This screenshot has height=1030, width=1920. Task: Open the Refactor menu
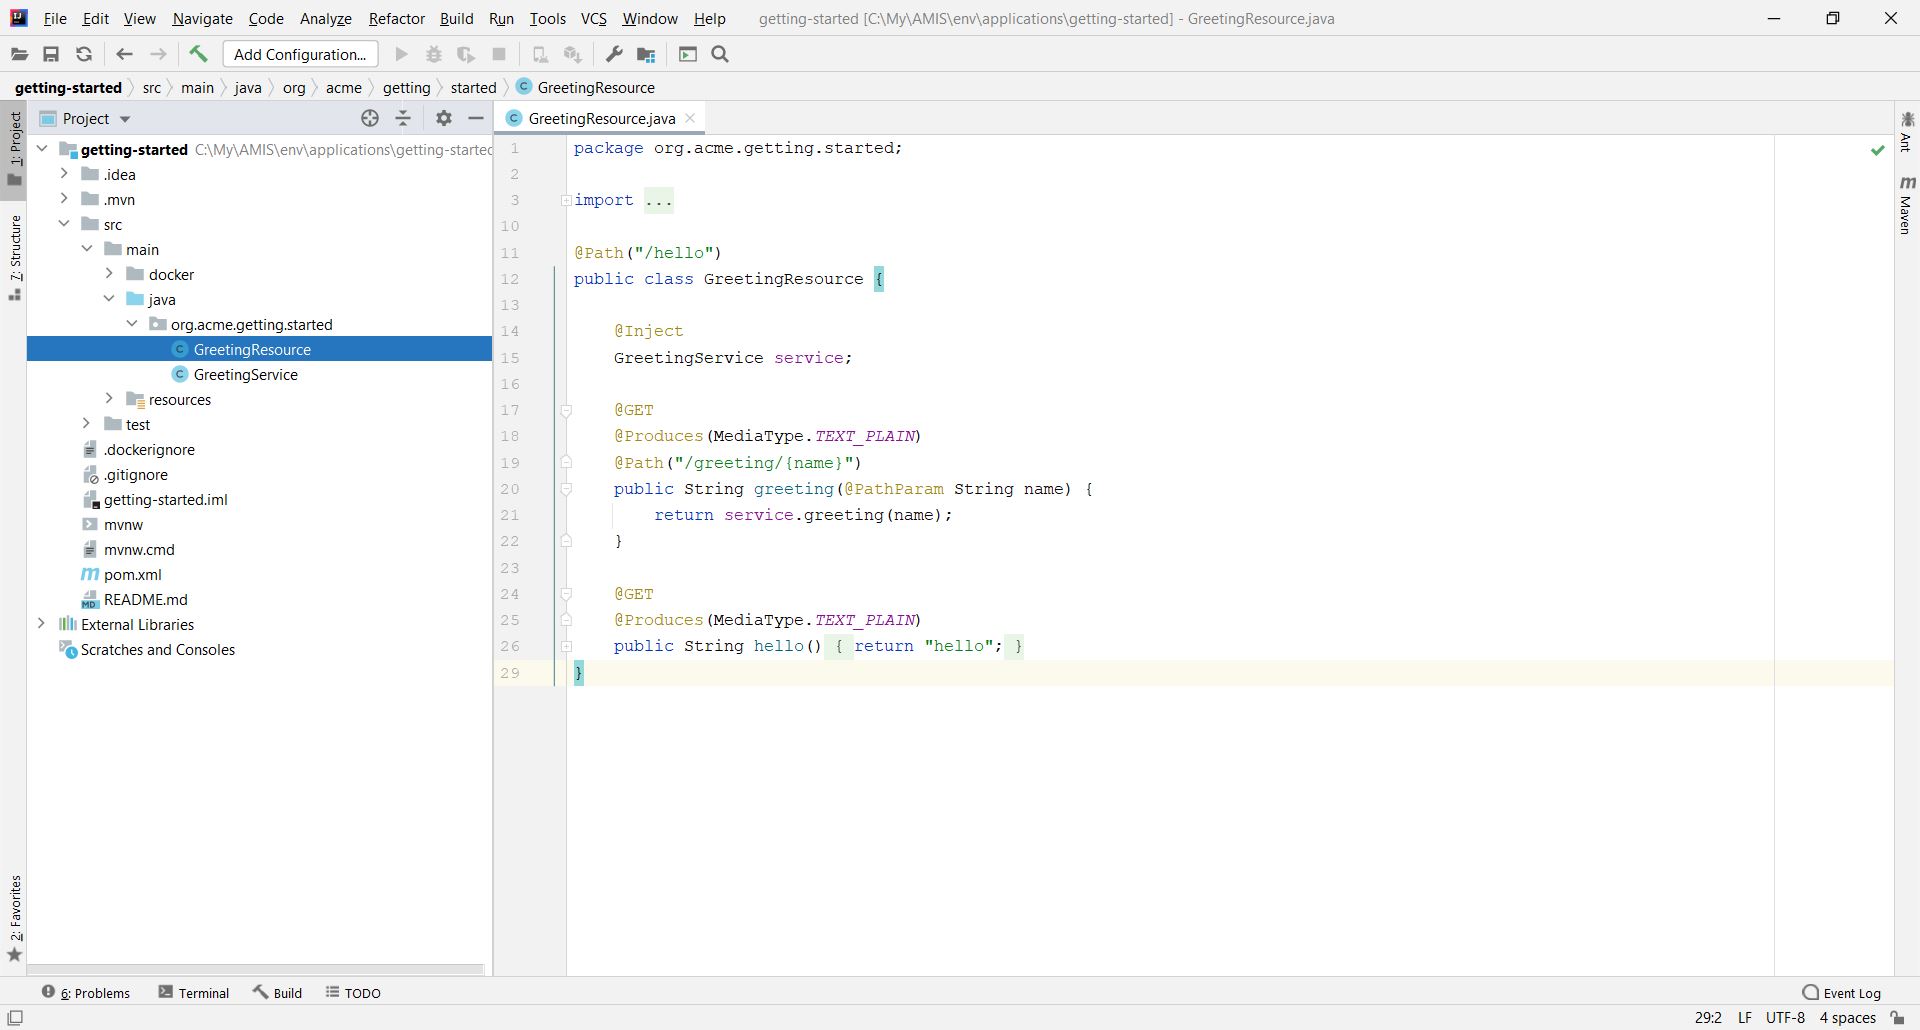pos(396,18)
